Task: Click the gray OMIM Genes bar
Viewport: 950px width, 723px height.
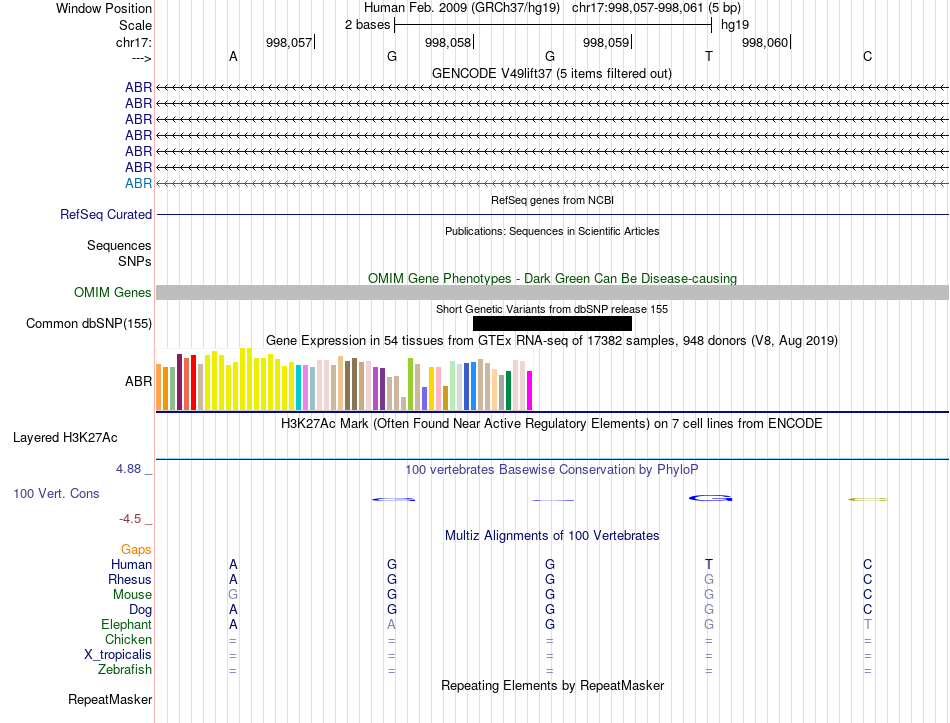Action: tap(552, 292)
